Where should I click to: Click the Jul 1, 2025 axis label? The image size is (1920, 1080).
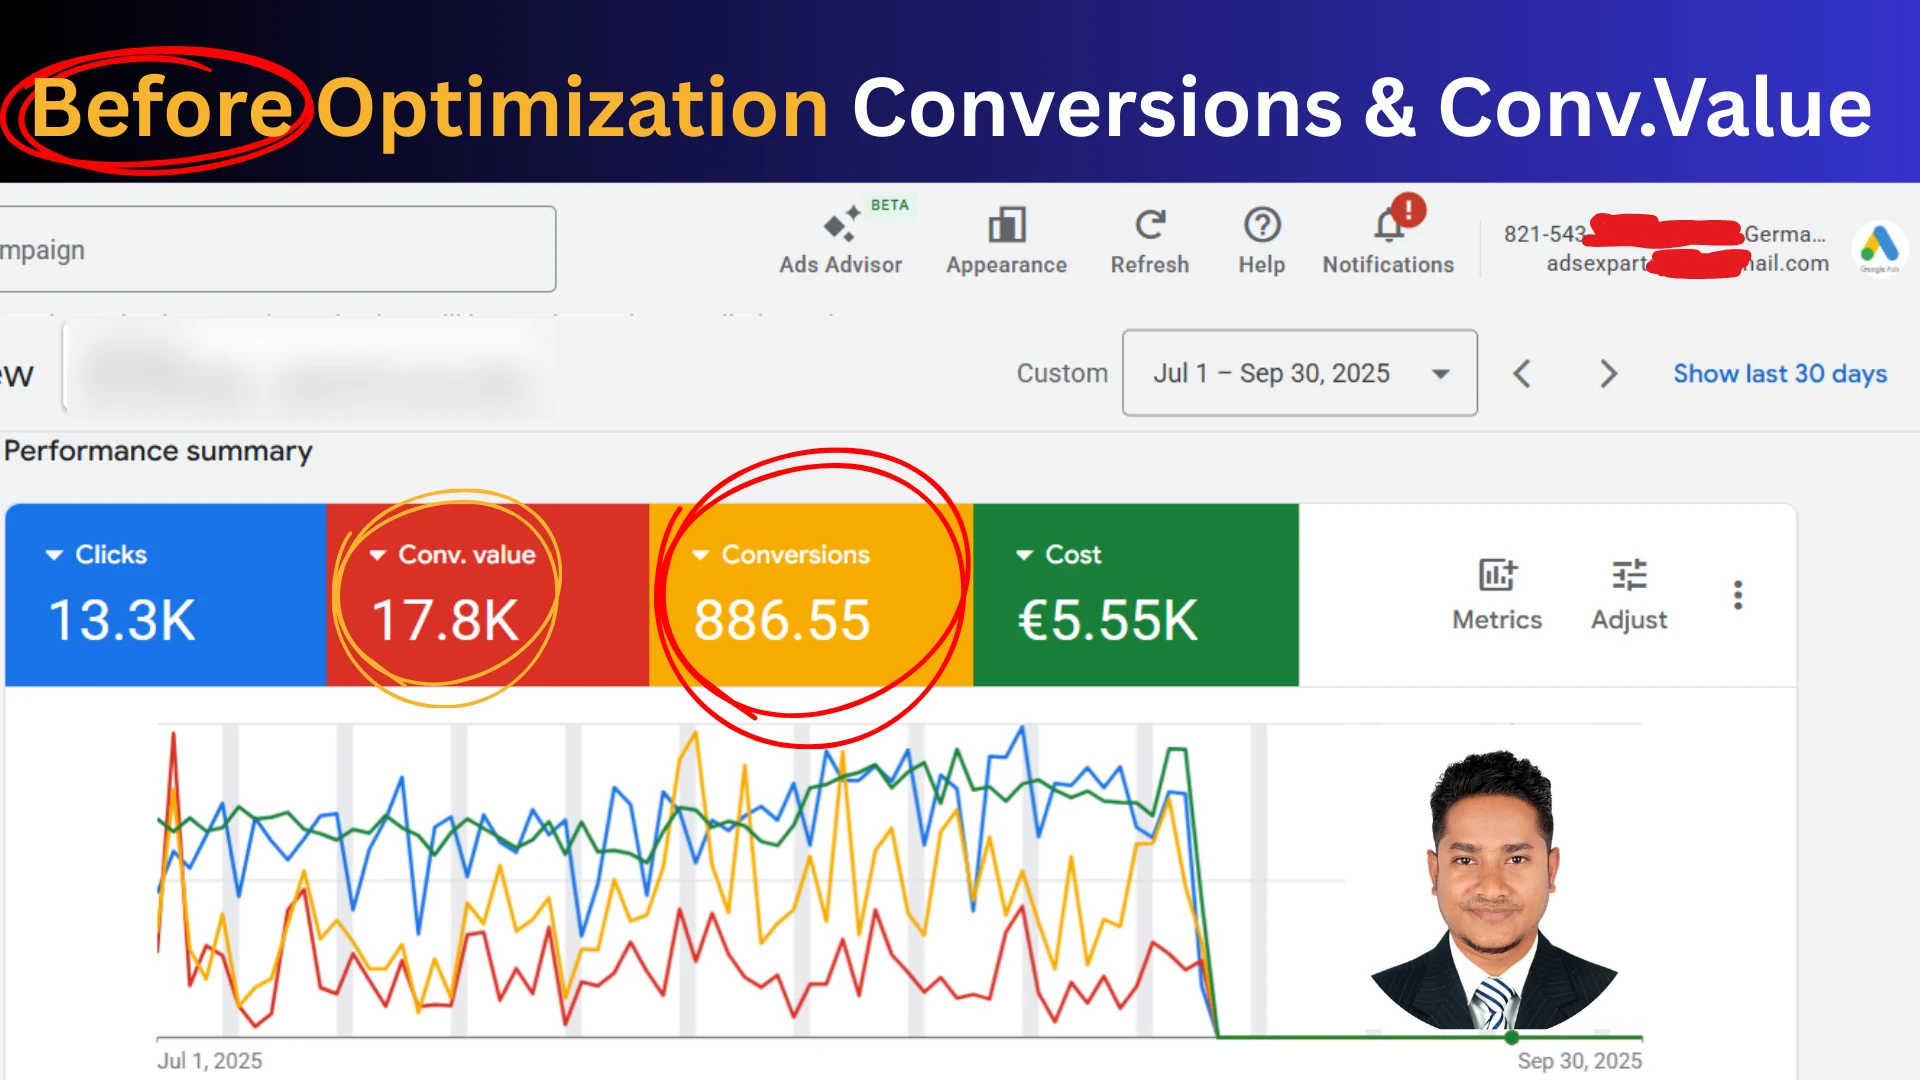pos(209,1061)
